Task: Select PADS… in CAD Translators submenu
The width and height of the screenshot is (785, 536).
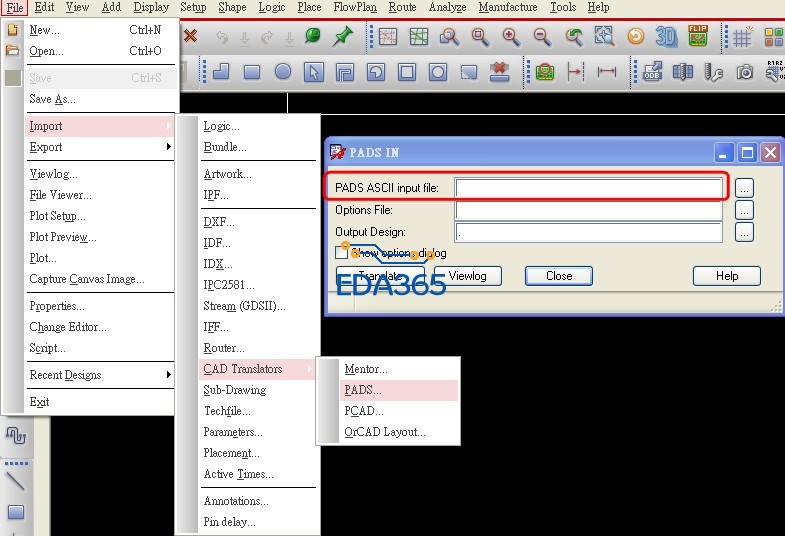Action: tap(399, 390)
